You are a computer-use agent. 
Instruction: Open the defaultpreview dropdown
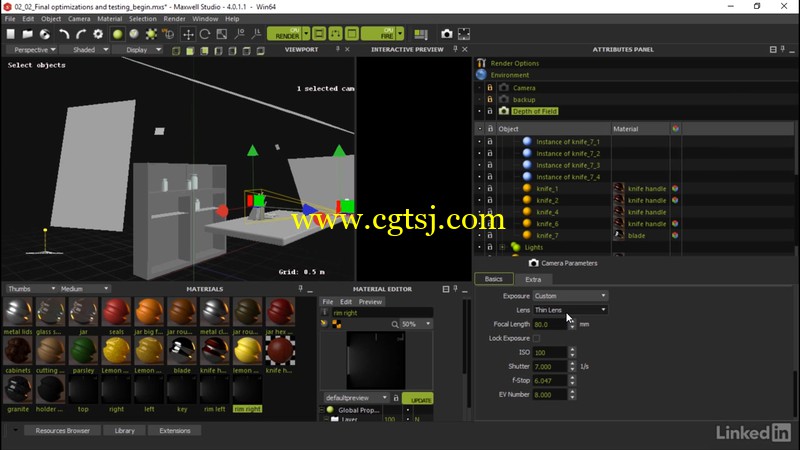[356, 398]
